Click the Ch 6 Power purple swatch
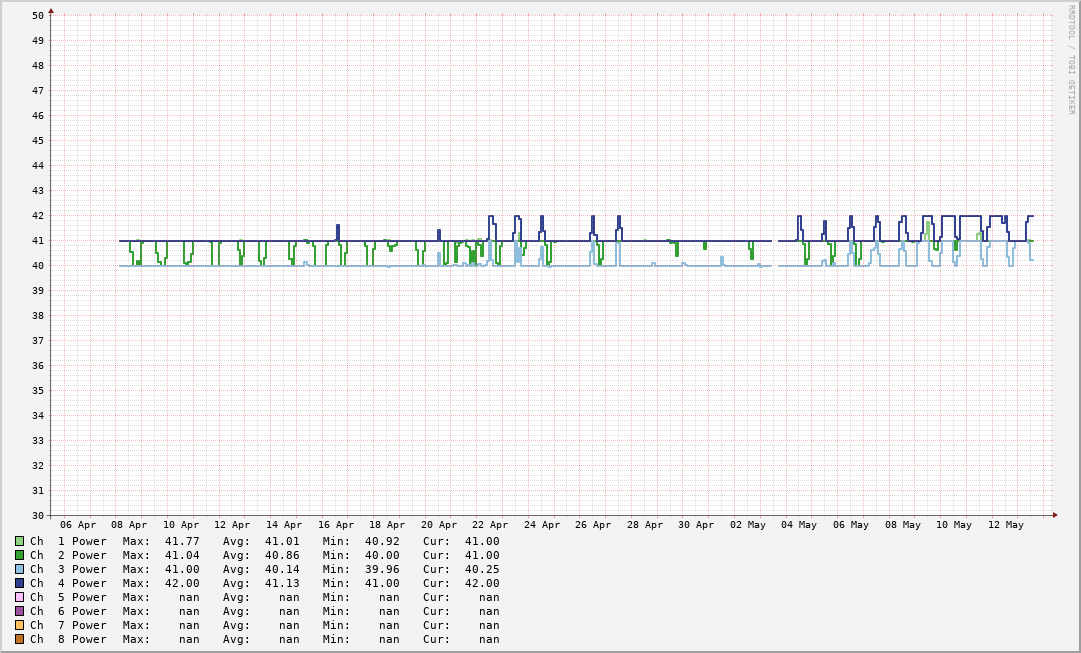 click(19, 611)
